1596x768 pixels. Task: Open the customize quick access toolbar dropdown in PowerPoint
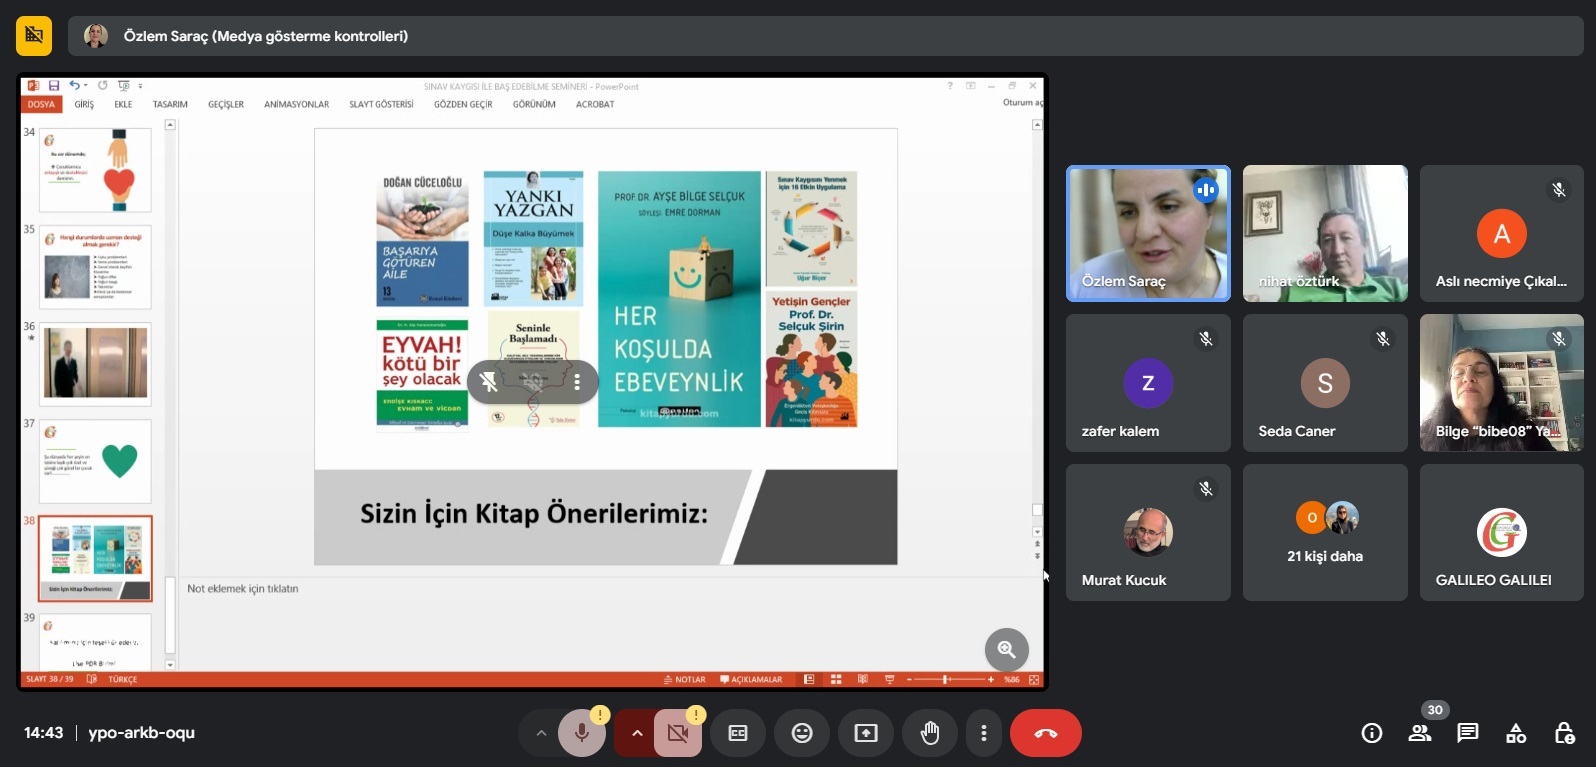pyautogui.click(x=140, y=86)
